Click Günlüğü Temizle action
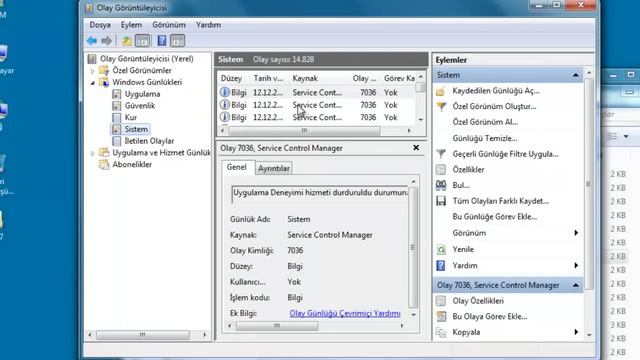The height and width of the screenshot is (360, 640). (x=485, y=138)
